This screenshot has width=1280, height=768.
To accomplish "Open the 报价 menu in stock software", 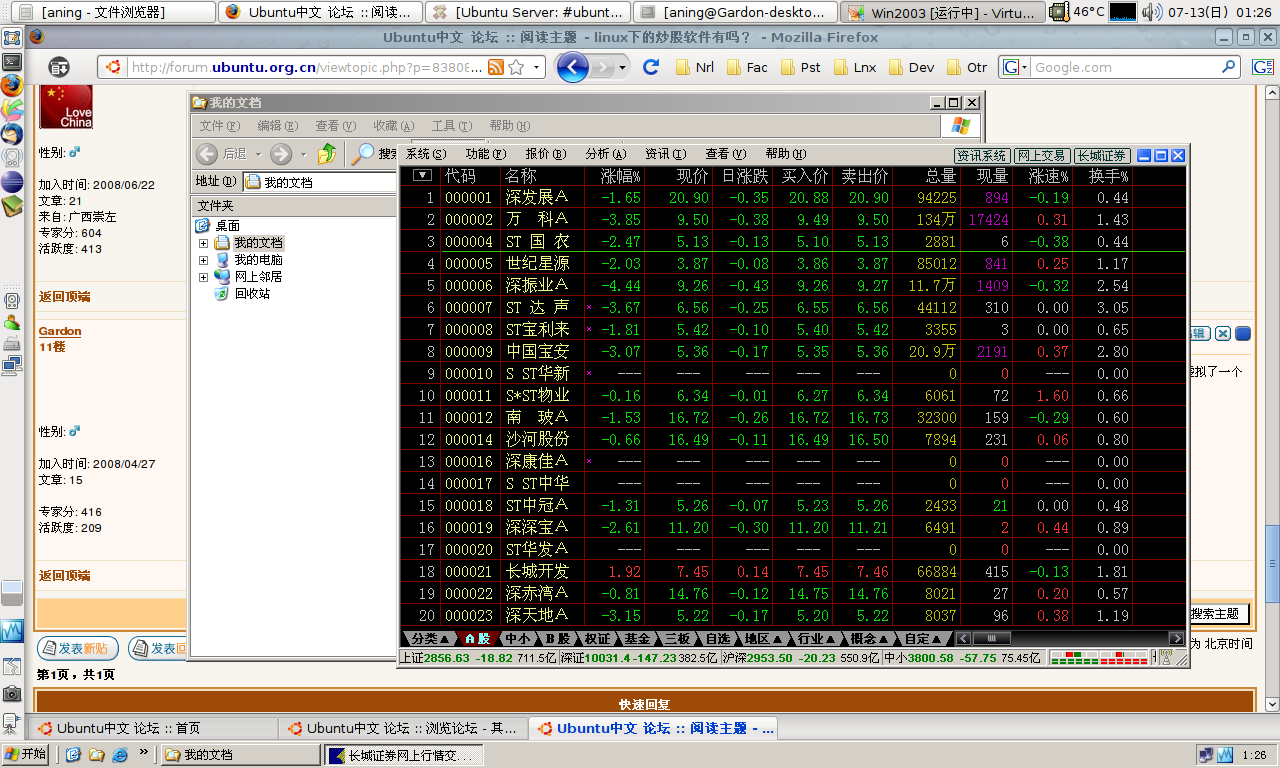I will coord(546,154).
